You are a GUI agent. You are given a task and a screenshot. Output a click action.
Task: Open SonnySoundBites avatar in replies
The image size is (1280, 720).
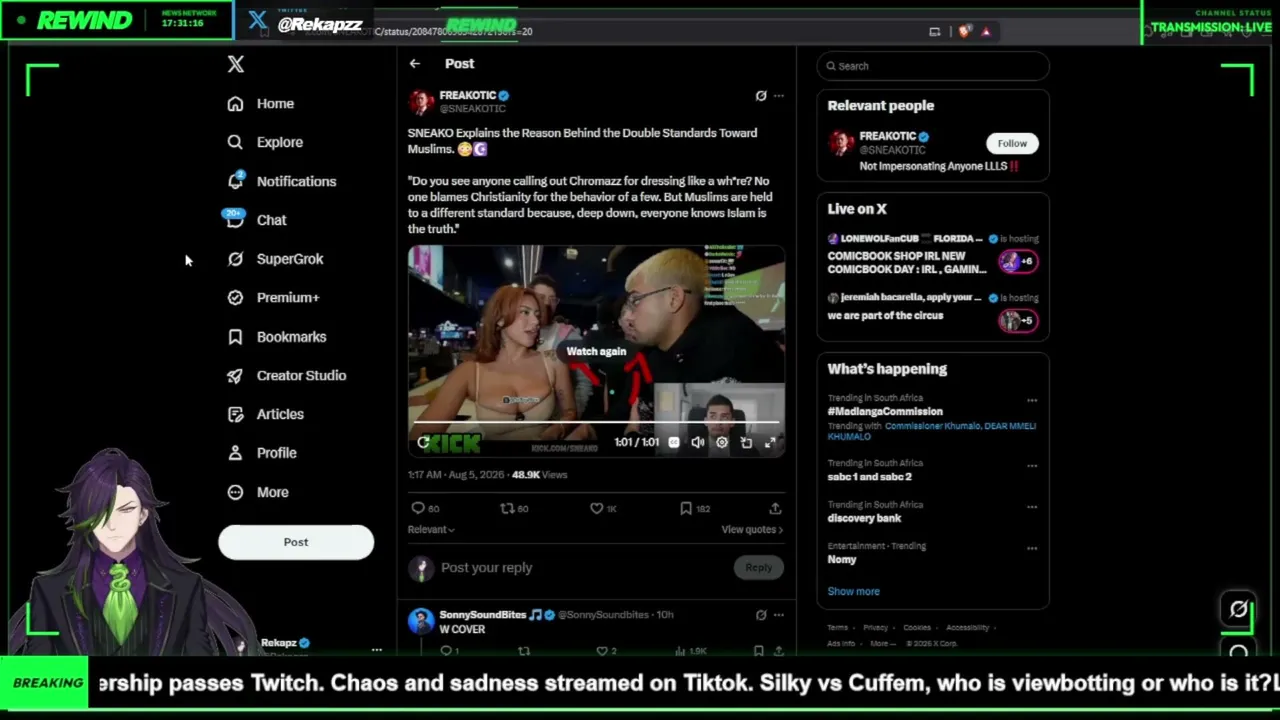(421, 621)
